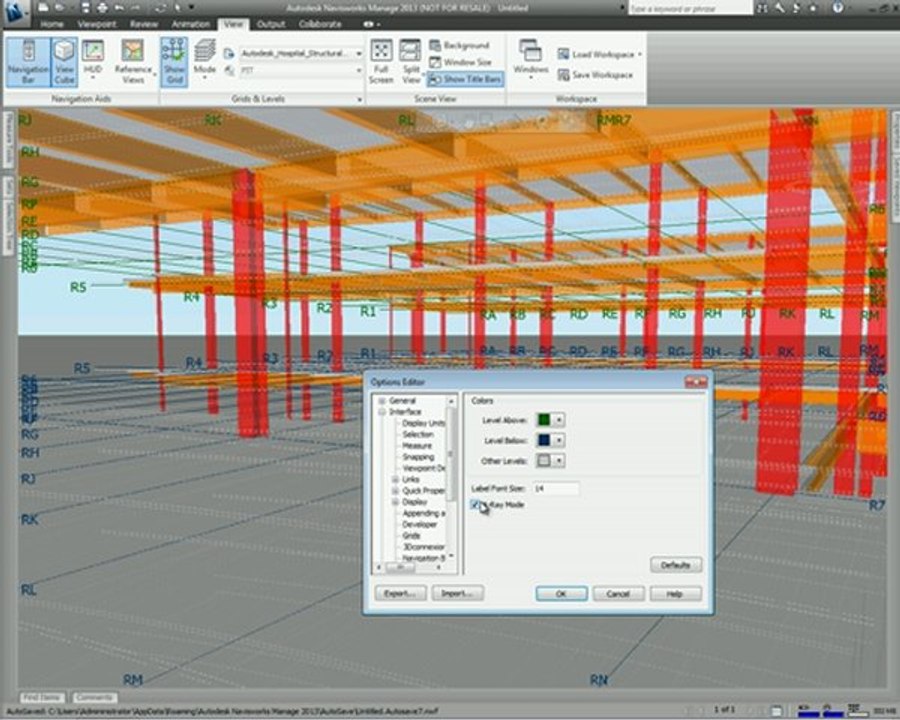Viewport: 900px width, 720px height.
Task: Select Developer in options tree
Action: point(420,524)
